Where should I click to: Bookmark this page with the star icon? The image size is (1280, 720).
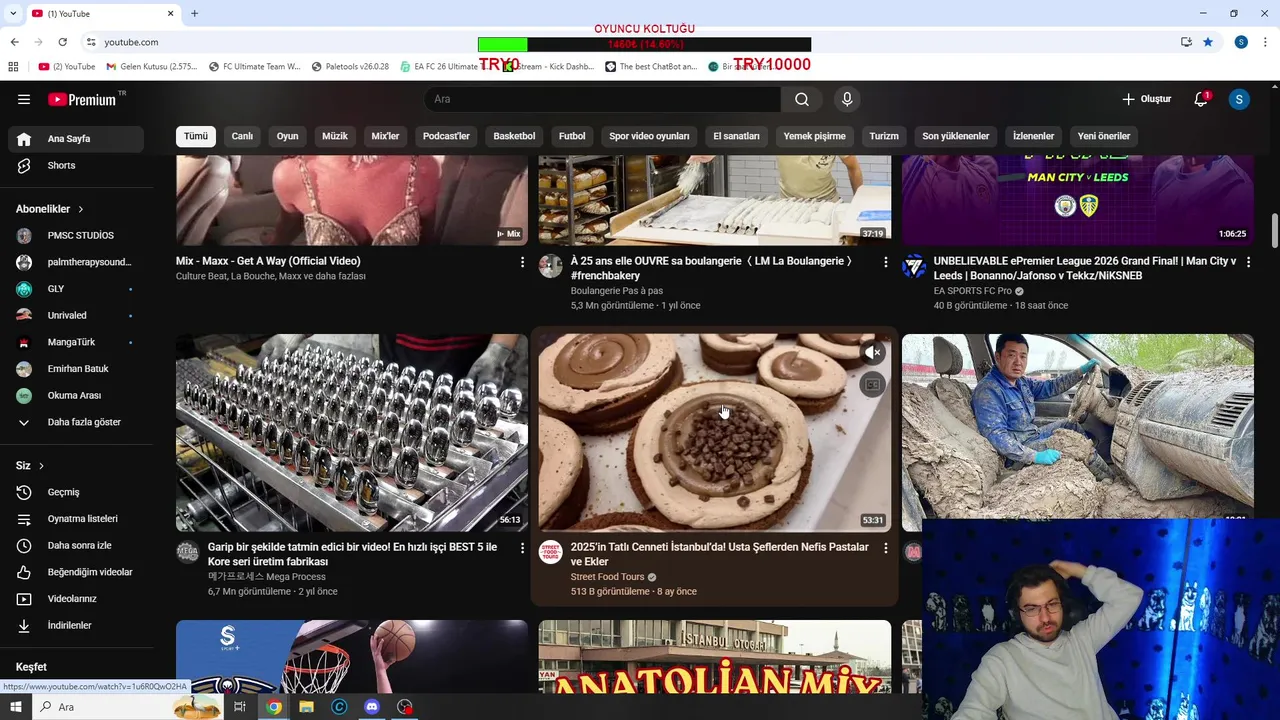point(1208,42)
